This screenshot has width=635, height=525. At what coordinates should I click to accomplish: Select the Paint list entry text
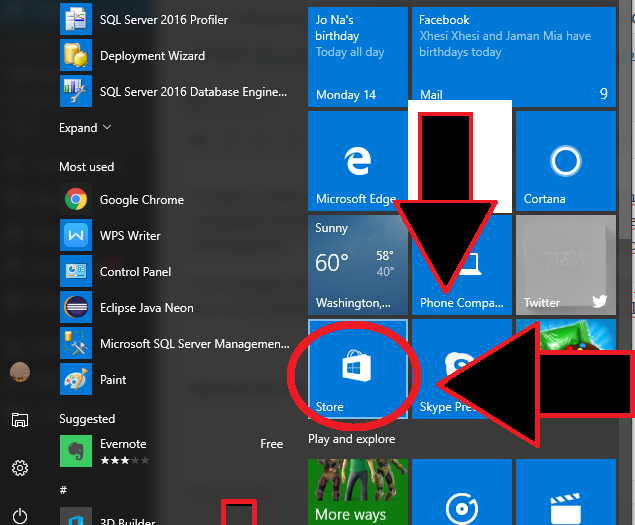(x=113, y=380)
